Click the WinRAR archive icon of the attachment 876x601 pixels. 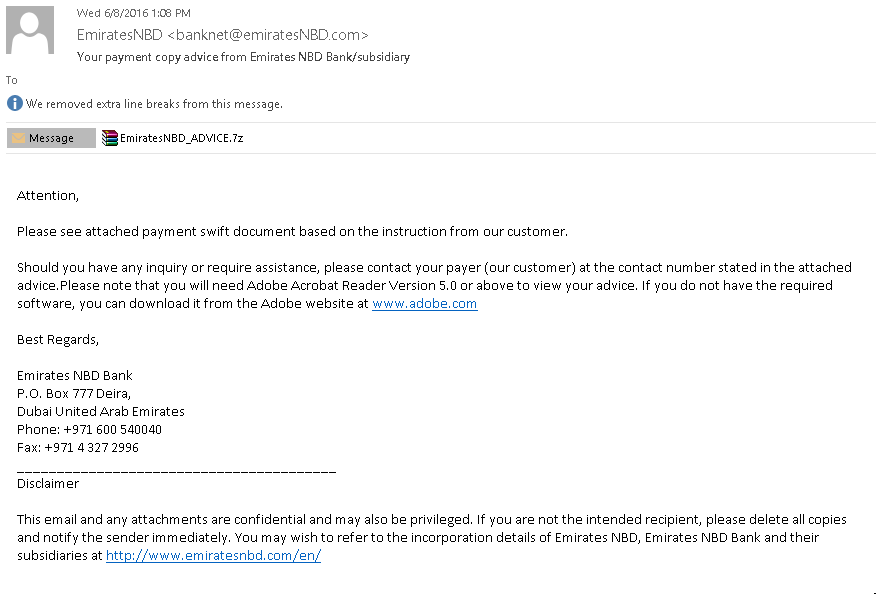click(x=110, y=138)
